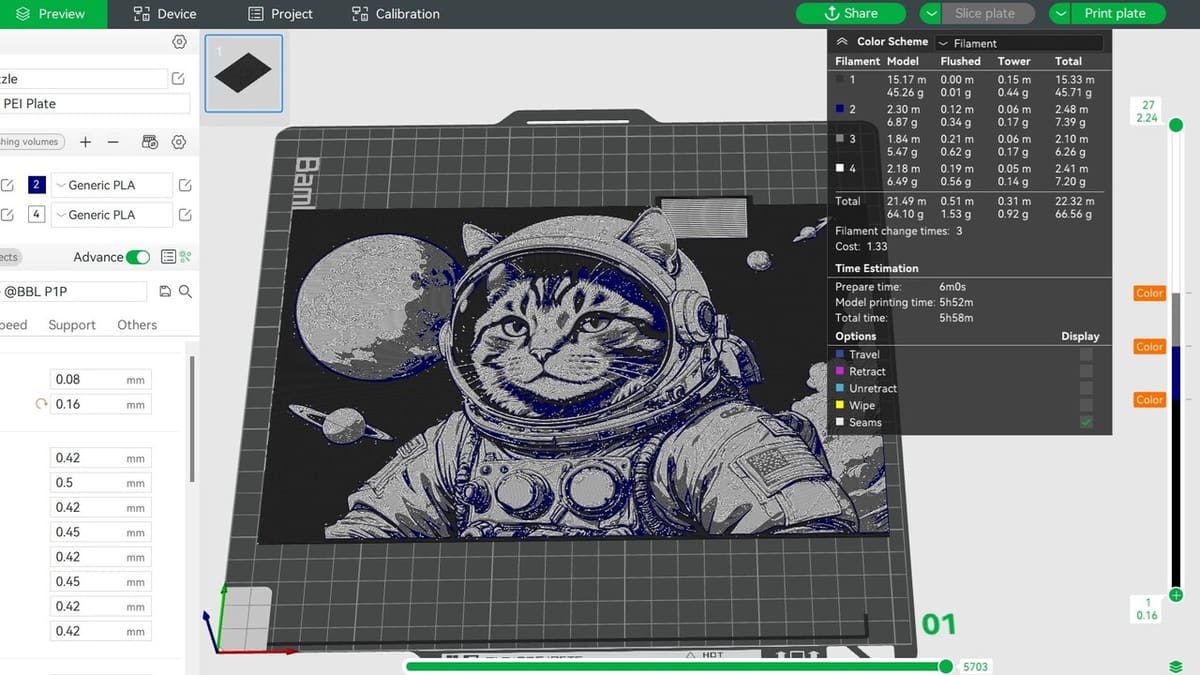The image size is (1200, 675).
Task: Reset the 0.16 layer height value
Action: [x=41, y=404]
